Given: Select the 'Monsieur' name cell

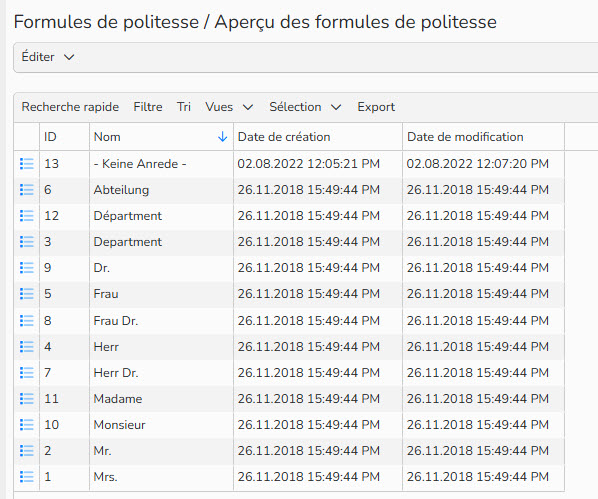Looking at the screenshot, I should coord(161,425).
